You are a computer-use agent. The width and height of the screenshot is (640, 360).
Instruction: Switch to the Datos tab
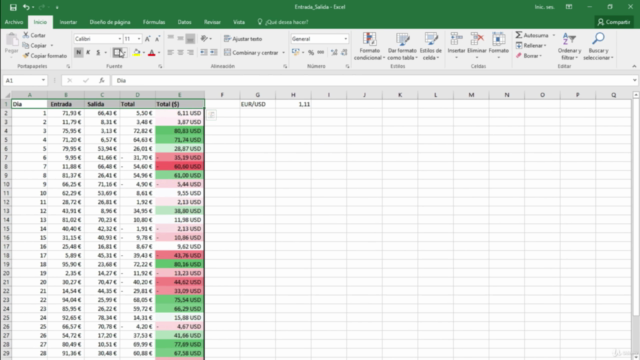point(184,22)
